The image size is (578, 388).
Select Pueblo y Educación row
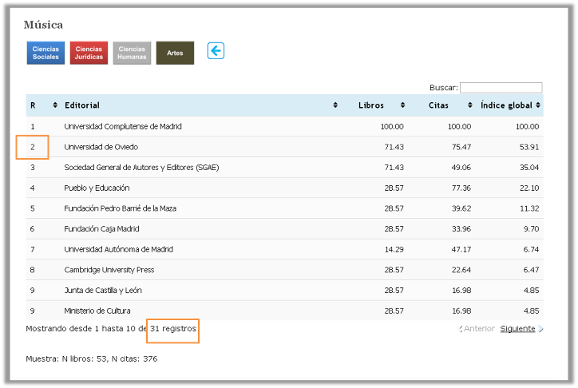[x=285, y=188]
